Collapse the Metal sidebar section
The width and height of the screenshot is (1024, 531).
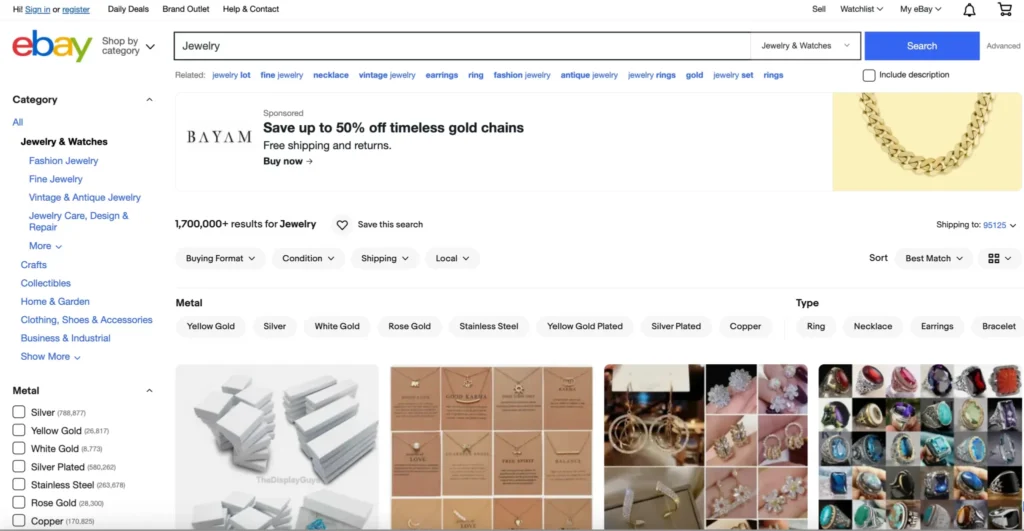coord(149,391)
